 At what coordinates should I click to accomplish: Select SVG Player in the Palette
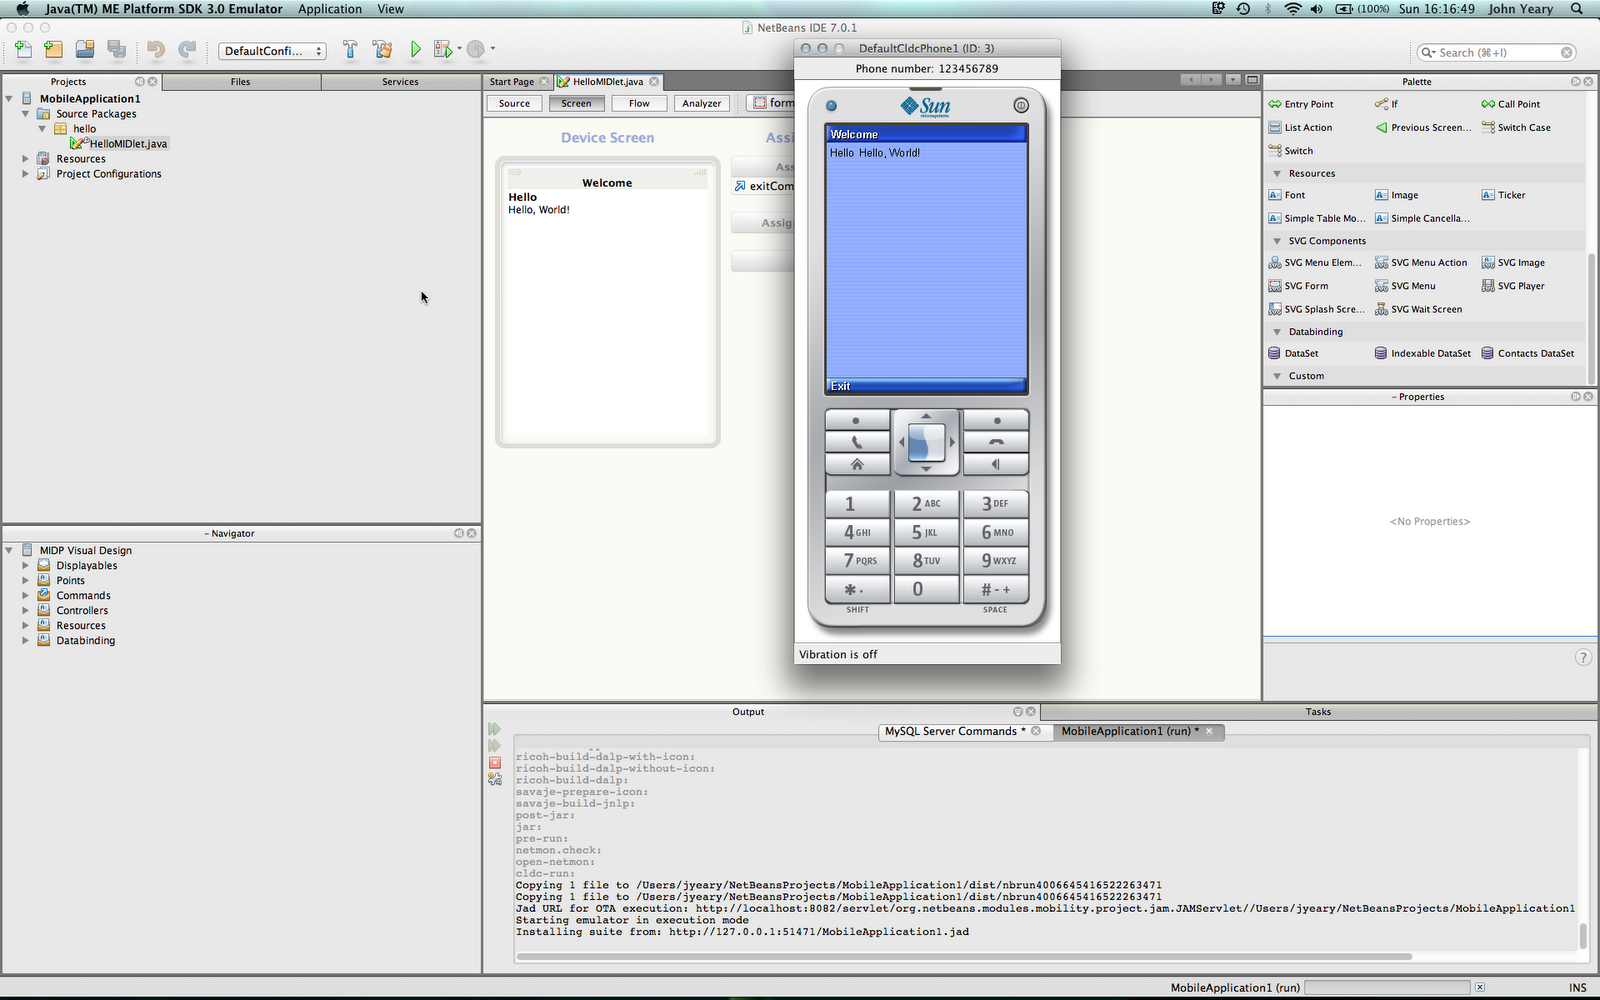1513,286
